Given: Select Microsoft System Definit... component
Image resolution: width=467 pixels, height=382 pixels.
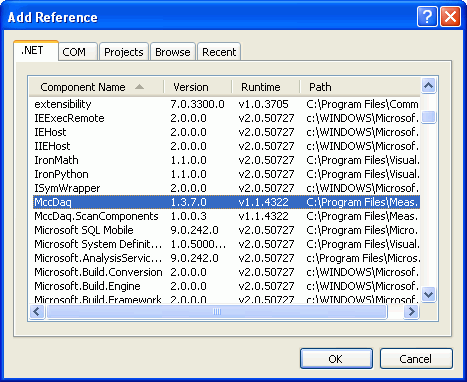Looking at the screenshot, I should pos(226,244).
